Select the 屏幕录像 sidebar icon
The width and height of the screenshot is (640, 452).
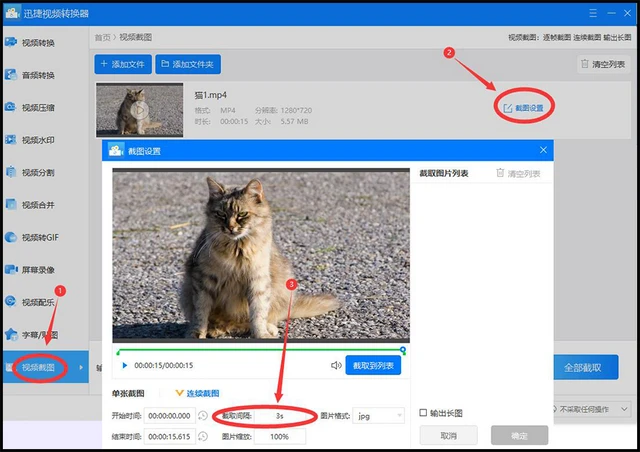tap(11, 269)
